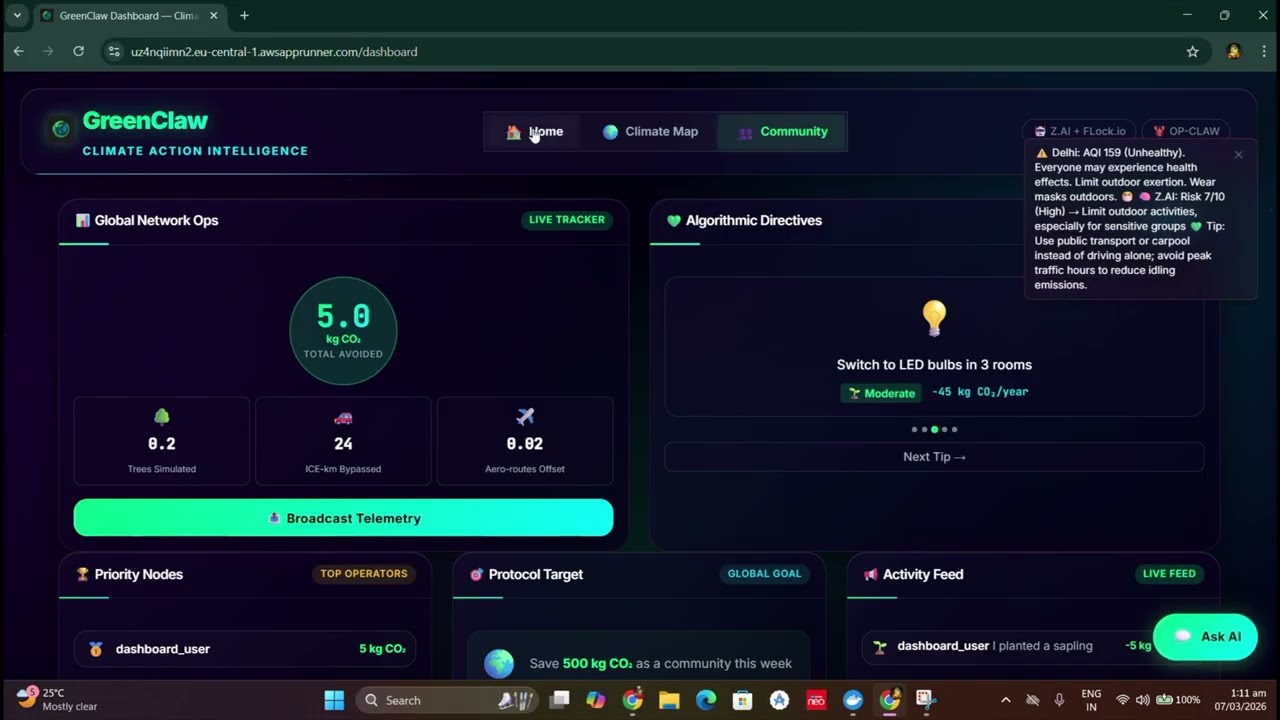Screen dimensions: 1280x720
Task: Open the Ask AI chat button
Action: click(1205, 637)
